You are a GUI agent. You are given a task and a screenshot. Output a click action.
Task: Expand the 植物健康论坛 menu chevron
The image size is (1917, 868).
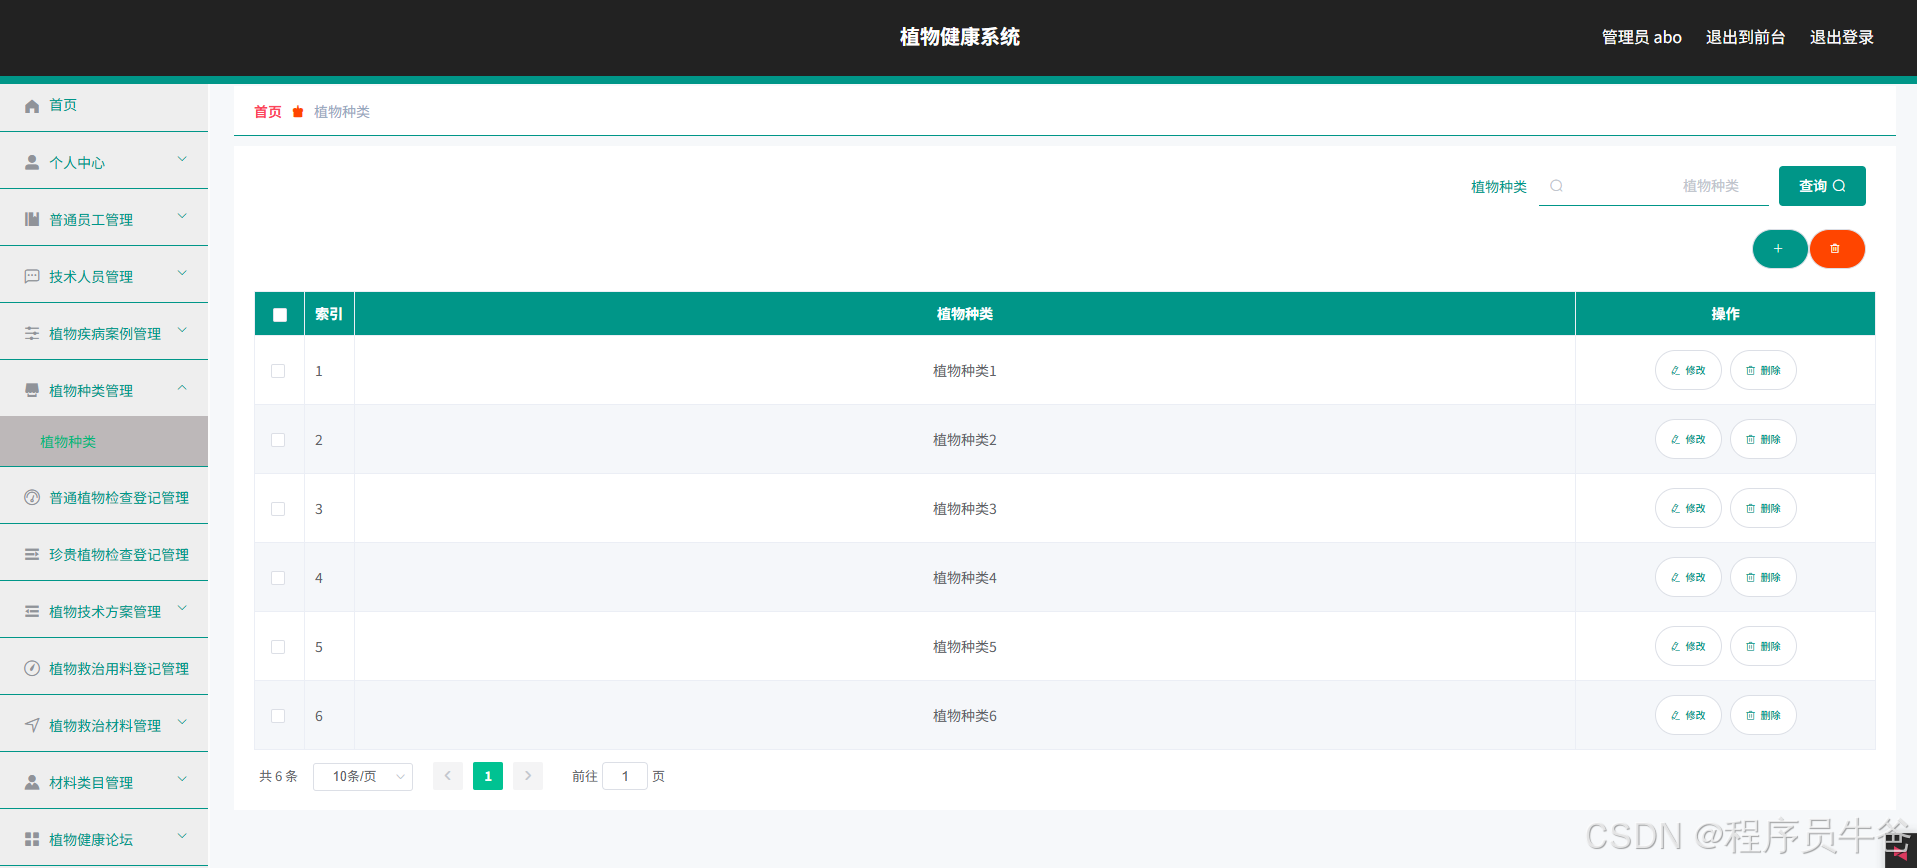click(x=182, y=836)
